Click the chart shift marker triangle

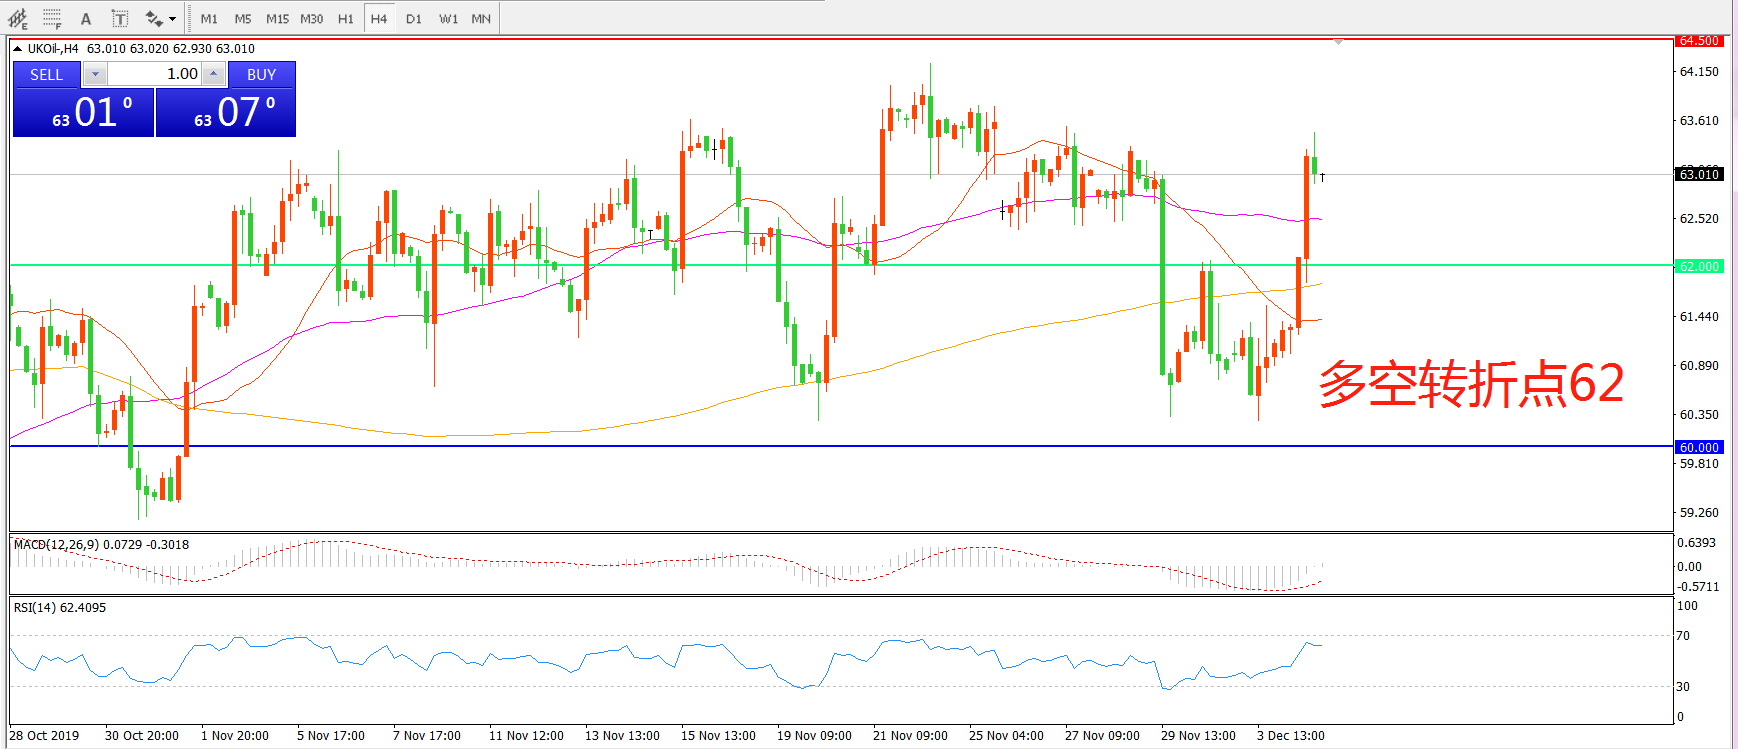tap(1338, 42)
